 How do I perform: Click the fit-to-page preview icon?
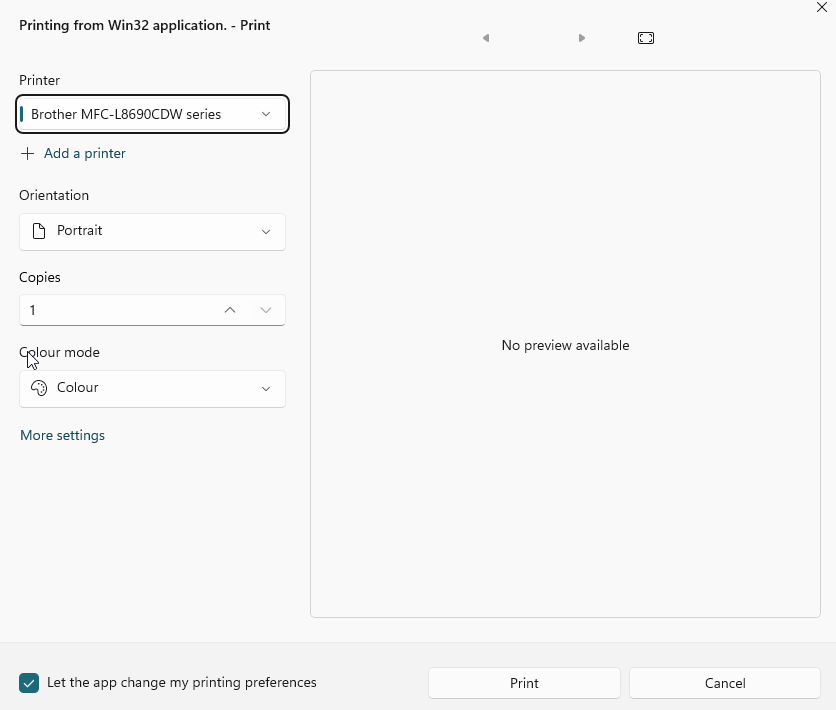click(x=646, y=38)
